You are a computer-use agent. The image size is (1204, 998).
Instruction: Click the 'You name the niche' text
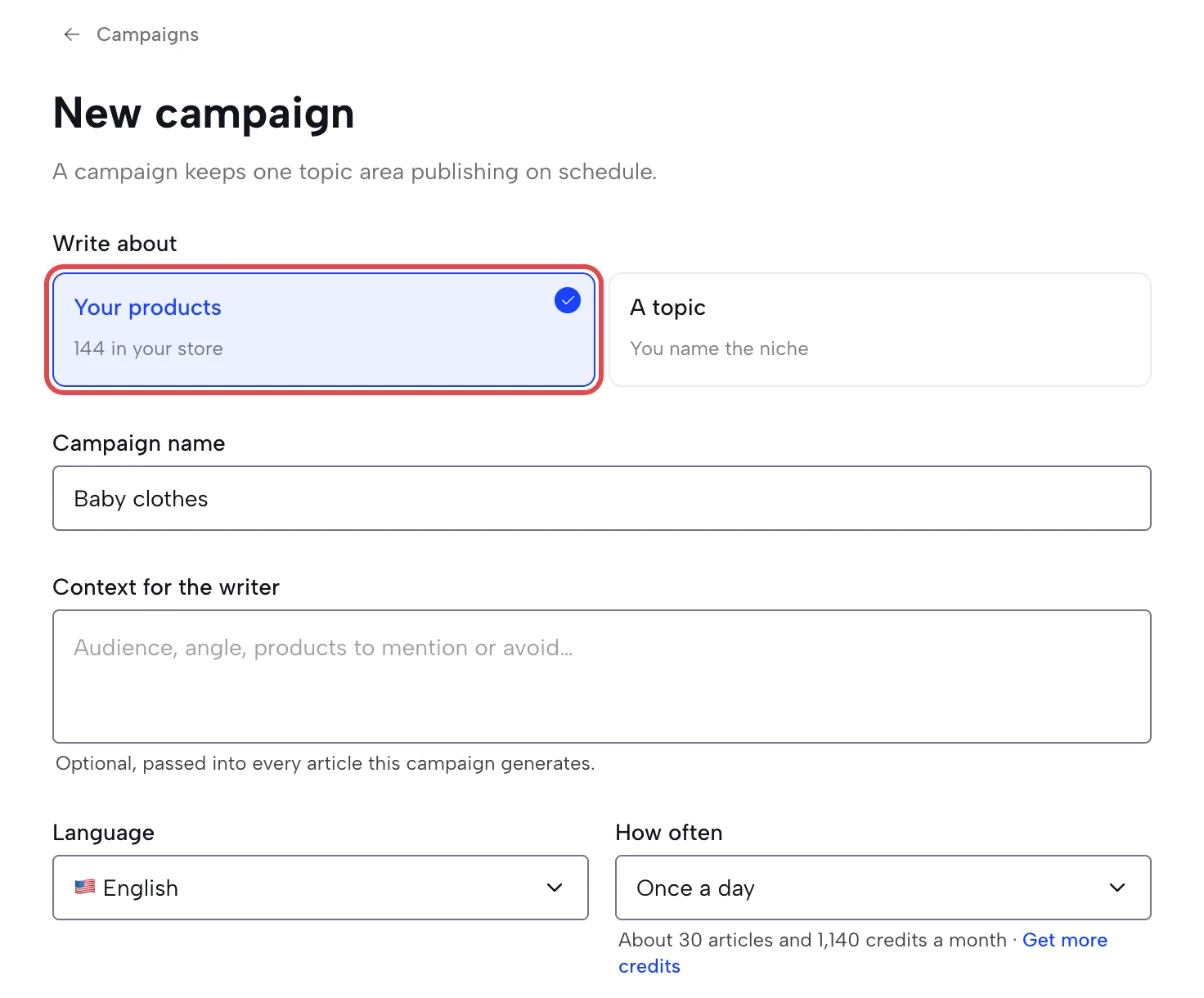coord(719,349)
